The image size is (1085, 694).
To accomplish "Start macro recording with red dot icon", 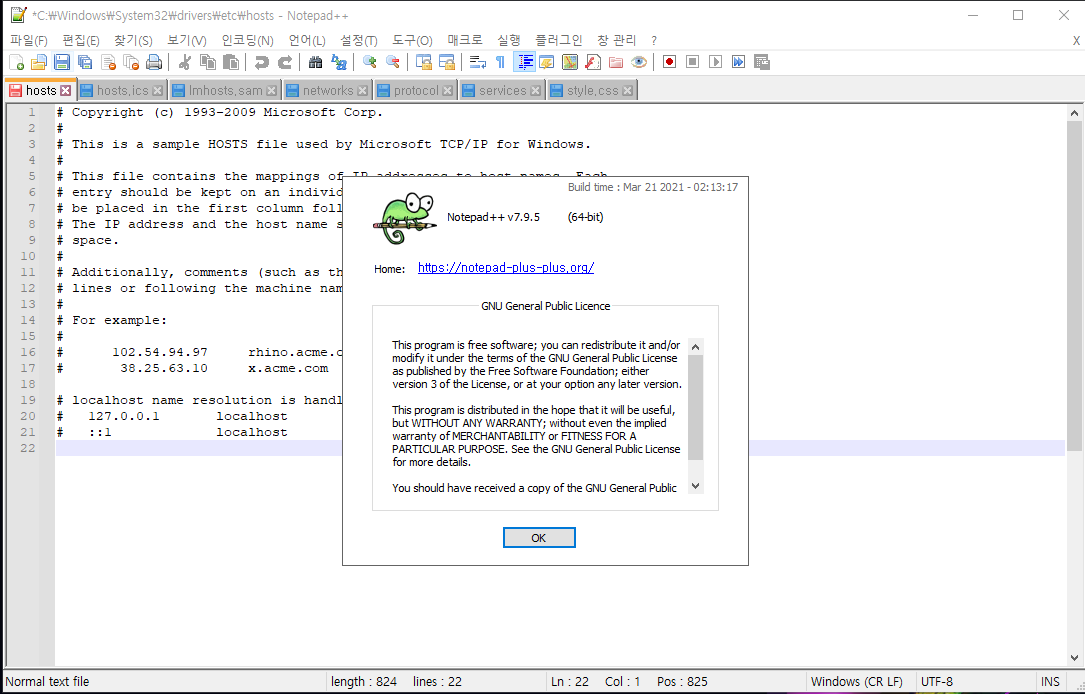I will coord(669,62).
